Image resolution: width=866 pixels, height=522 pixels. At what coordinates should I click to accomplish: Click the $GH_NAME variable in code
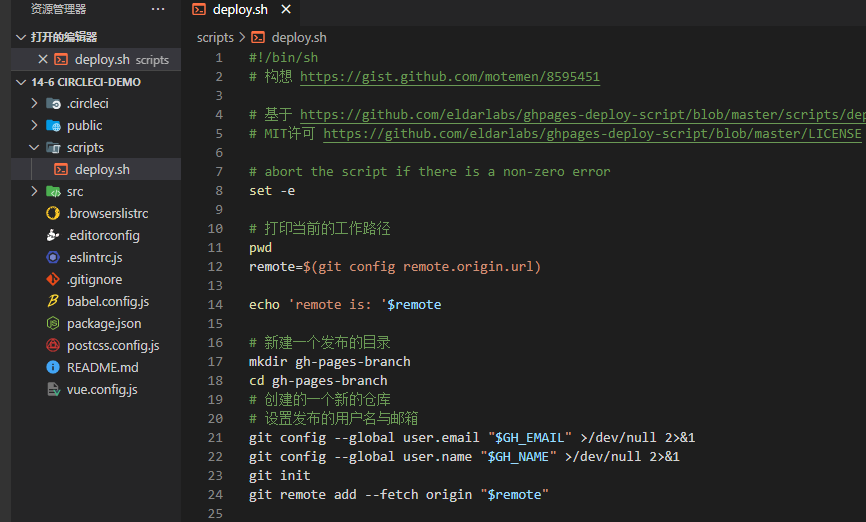click(x=518, y=457)
